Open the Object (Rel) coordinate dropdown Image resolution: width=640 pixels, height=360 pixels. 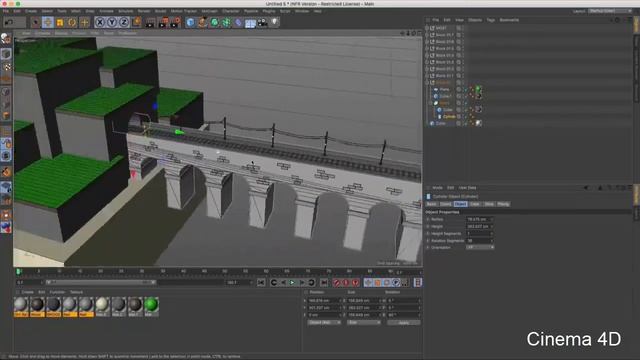pyautogui.click(x=324, y=322)
